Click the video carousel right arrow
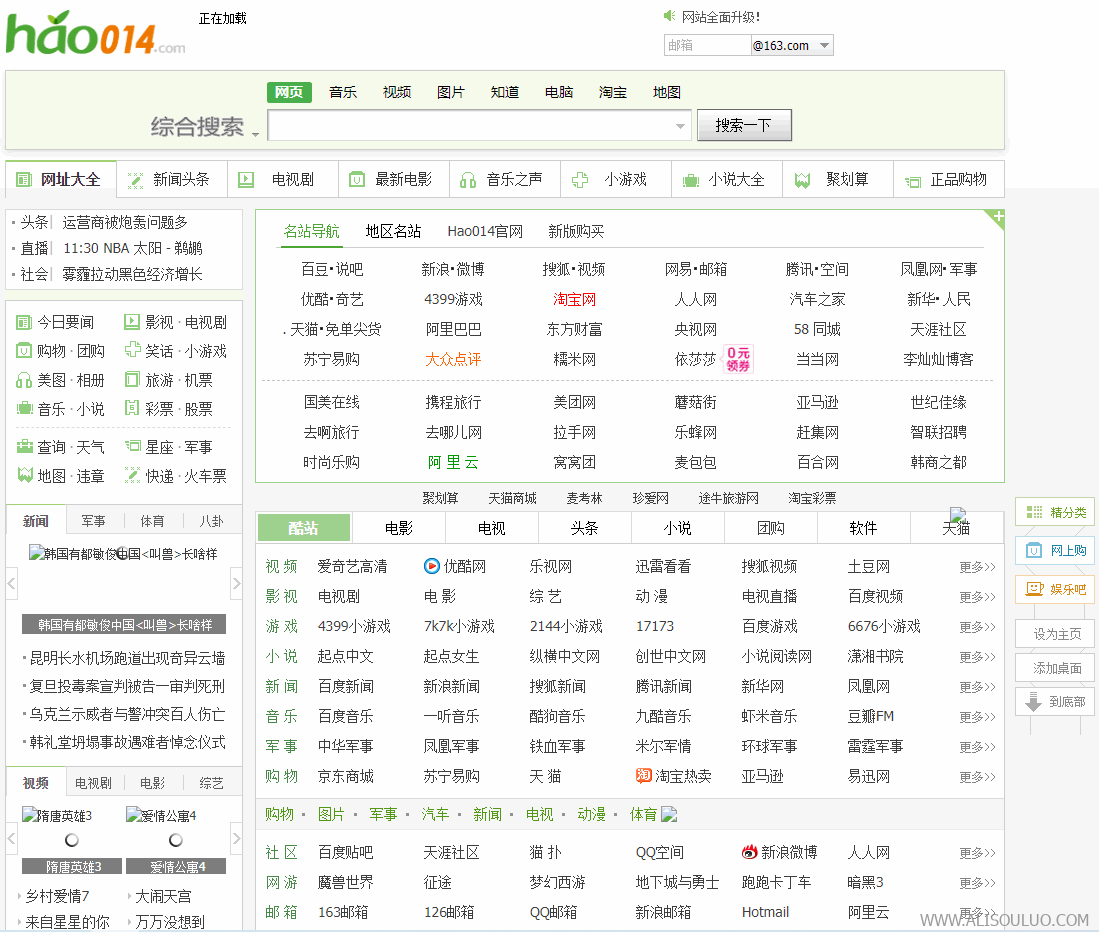The height and width of the screenshot is (932, 1099). pos(236,839)
